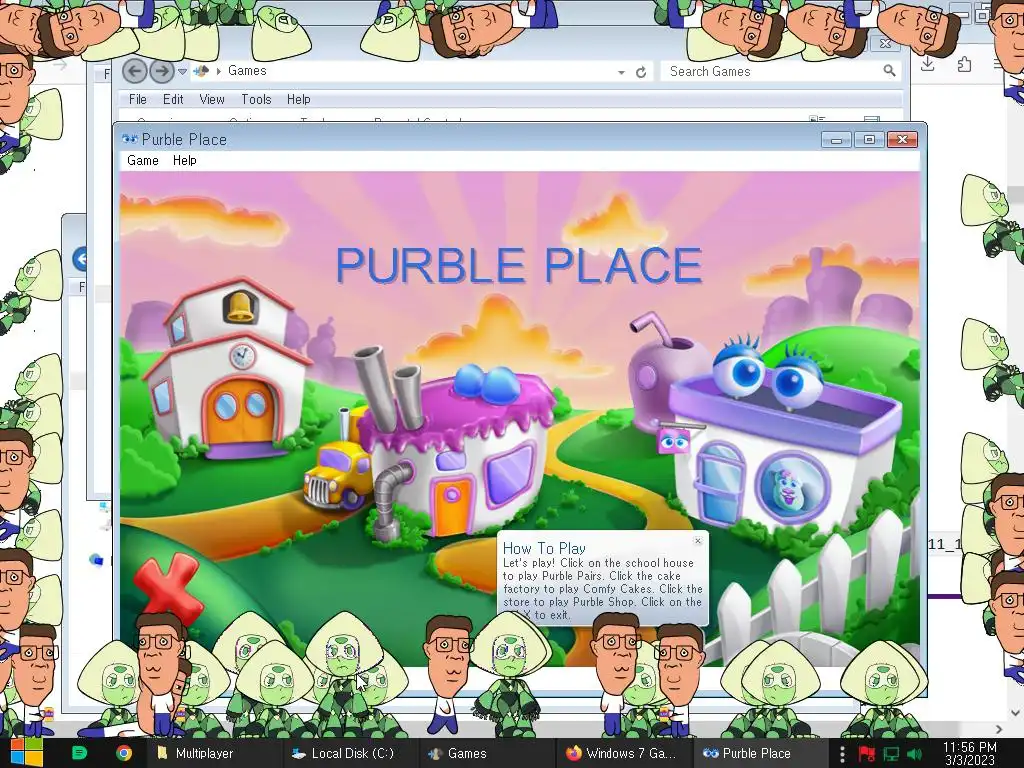Screen dimensions: 1024x768
Task: Click browser download icon behind windows
Action: [927, 64]
